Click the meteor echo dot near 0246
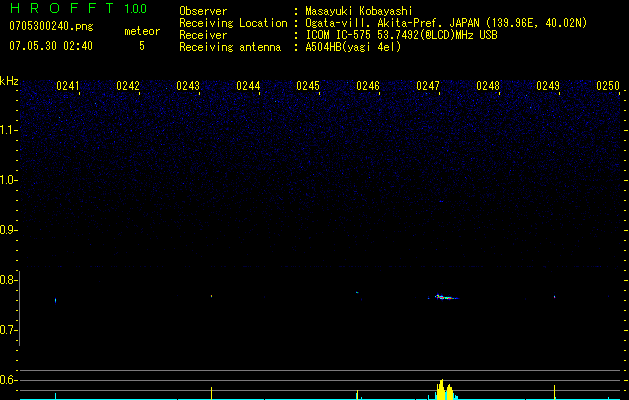The height and width of the screenshot is (400, 629). click(x=357, y=292)
